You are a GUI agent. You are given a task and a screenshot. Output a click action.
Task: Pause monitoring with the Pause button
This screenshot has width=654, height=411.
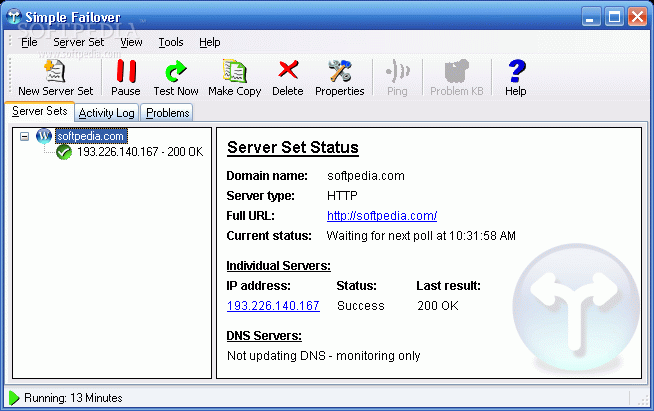click(126, 78)
